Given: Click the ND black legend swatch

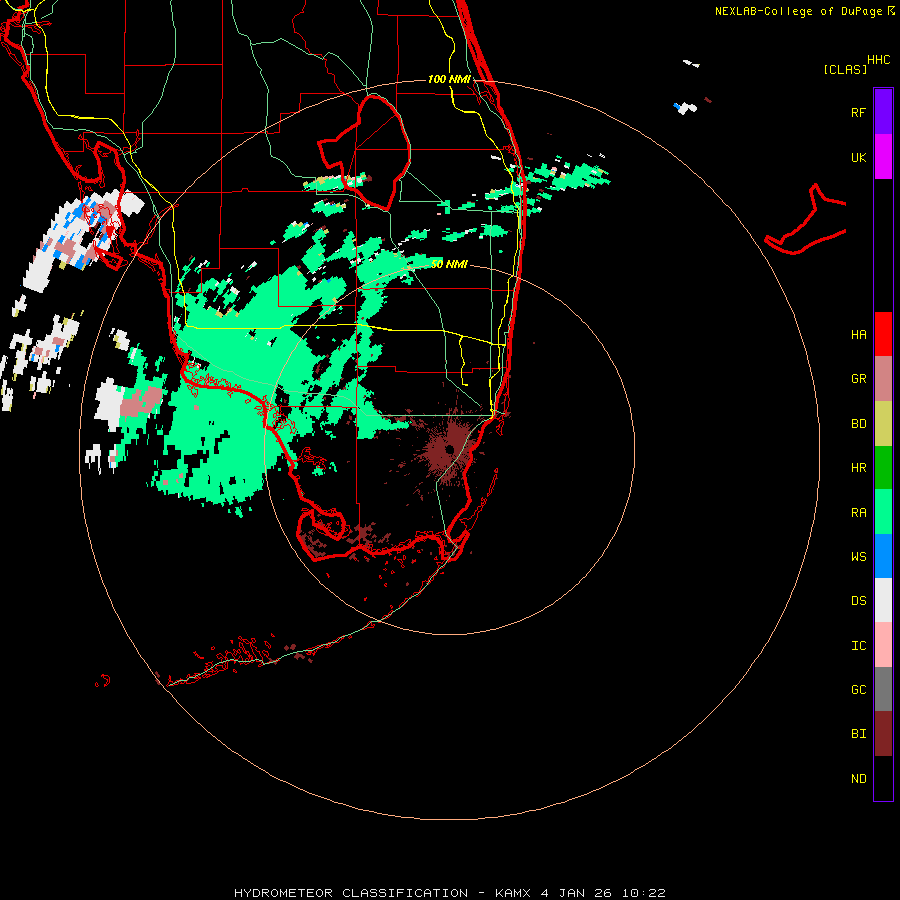Looking at the screenshot, I should tap(883, 778).
